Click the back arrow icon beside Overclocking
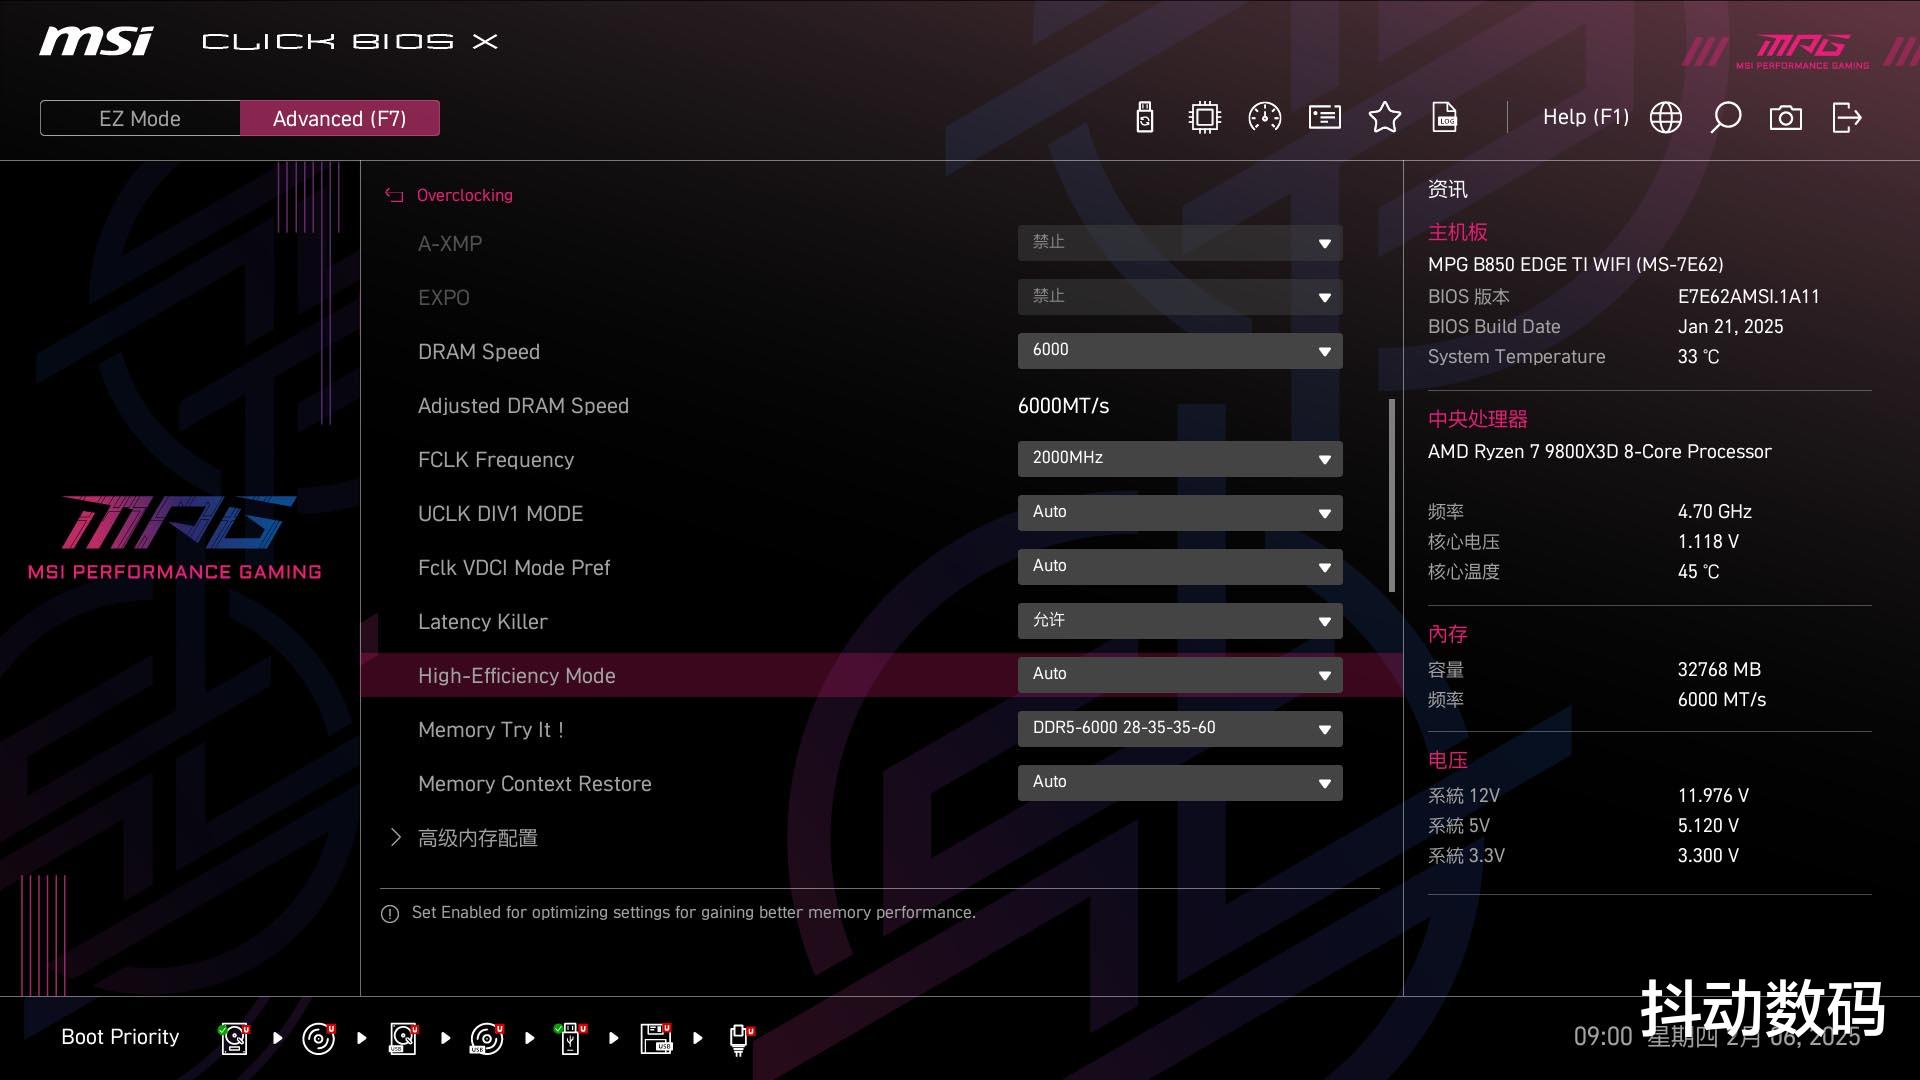Viewport: 1920px width, 1080px height. (394, 196)
